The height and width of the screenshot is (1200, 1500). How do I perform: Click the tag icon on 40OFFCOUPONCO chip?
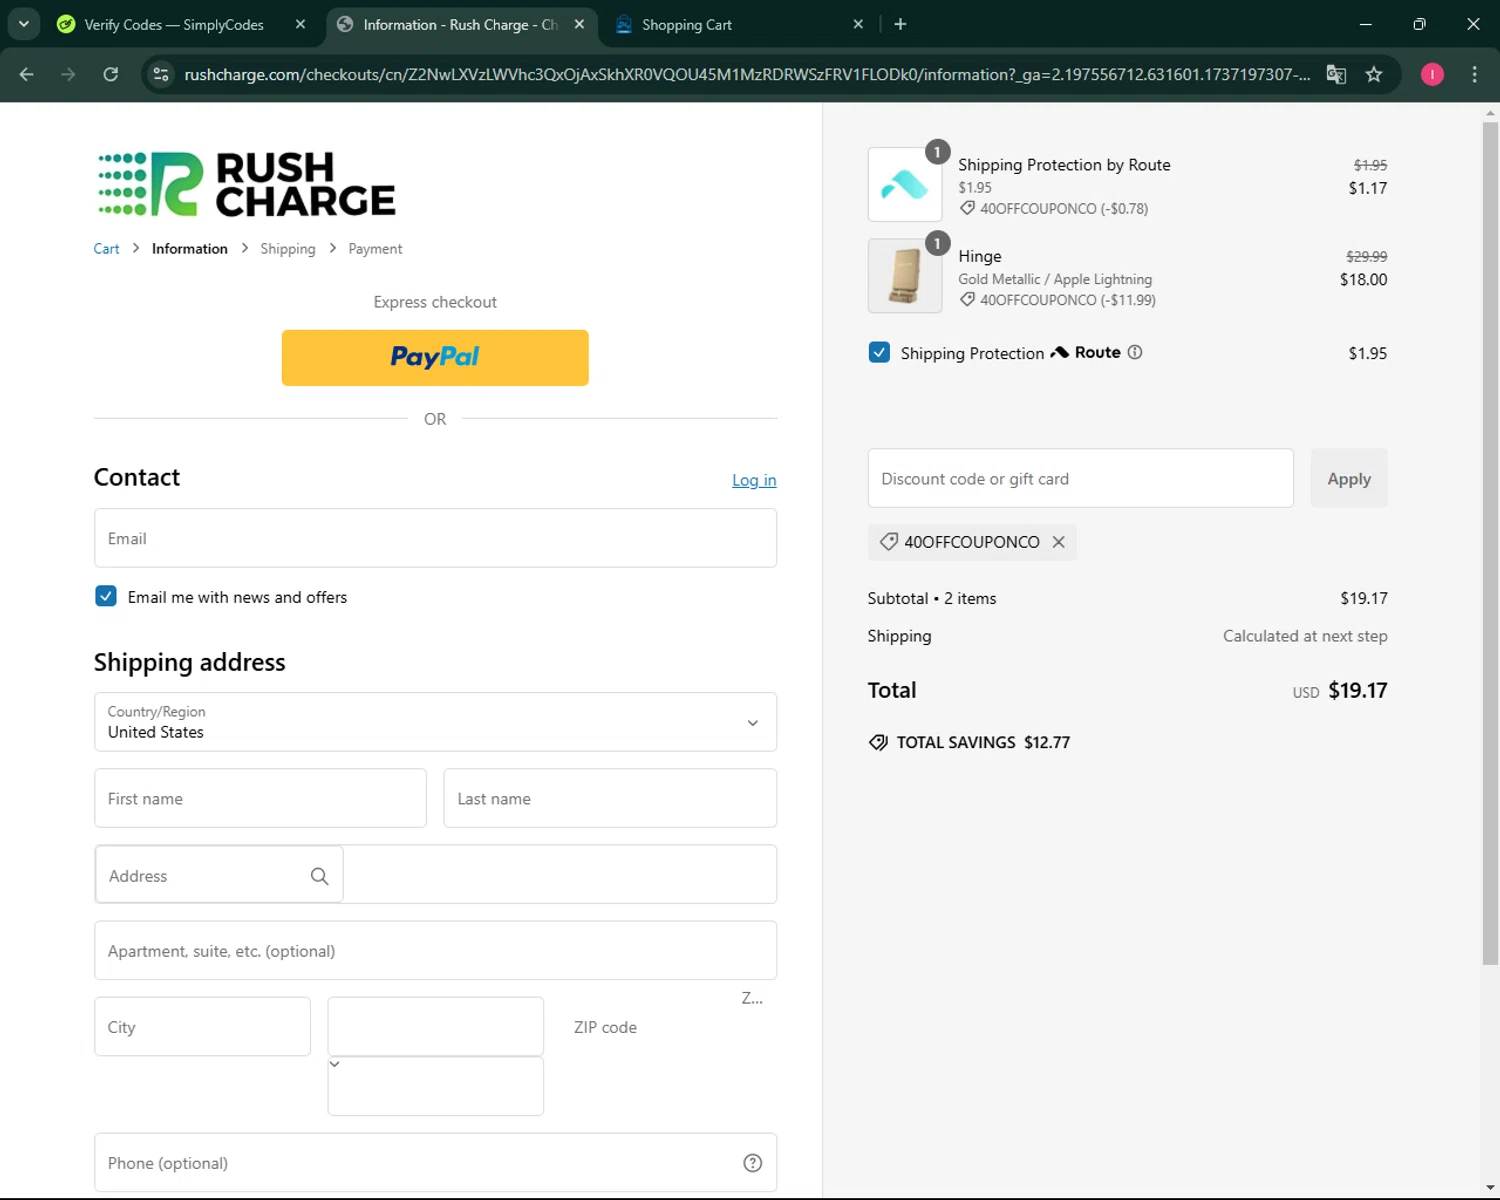888,542
